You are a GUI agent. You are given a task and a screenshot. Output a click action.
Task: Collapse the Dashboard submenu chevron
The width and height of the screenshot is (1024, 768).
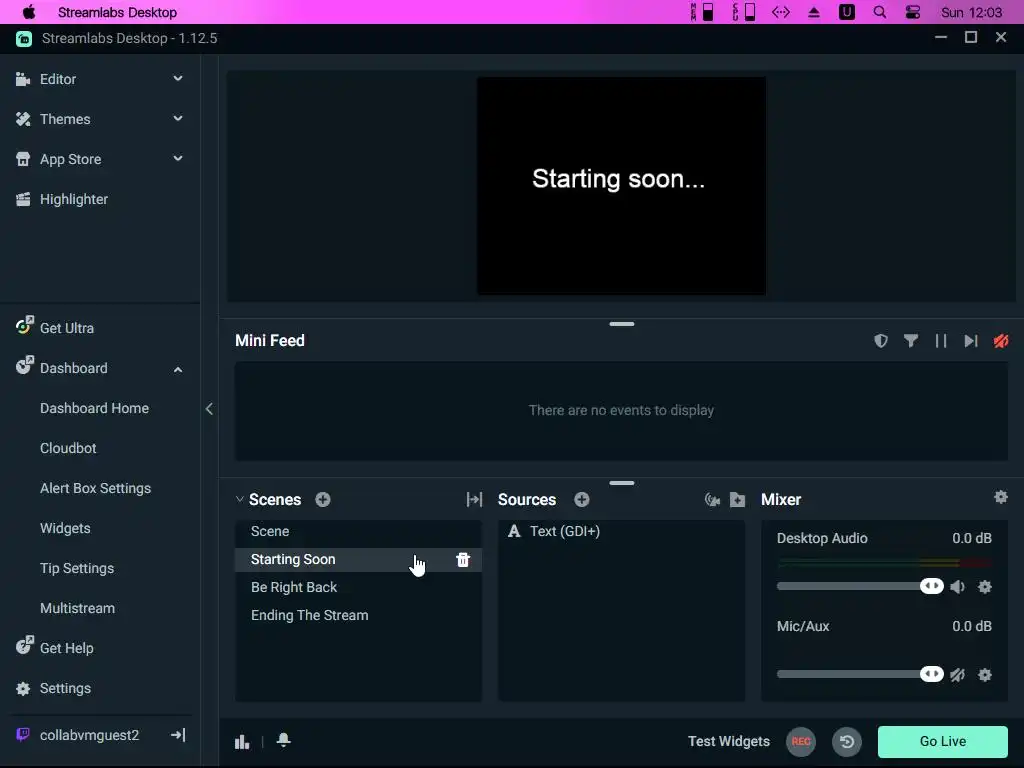click(178, 369)
